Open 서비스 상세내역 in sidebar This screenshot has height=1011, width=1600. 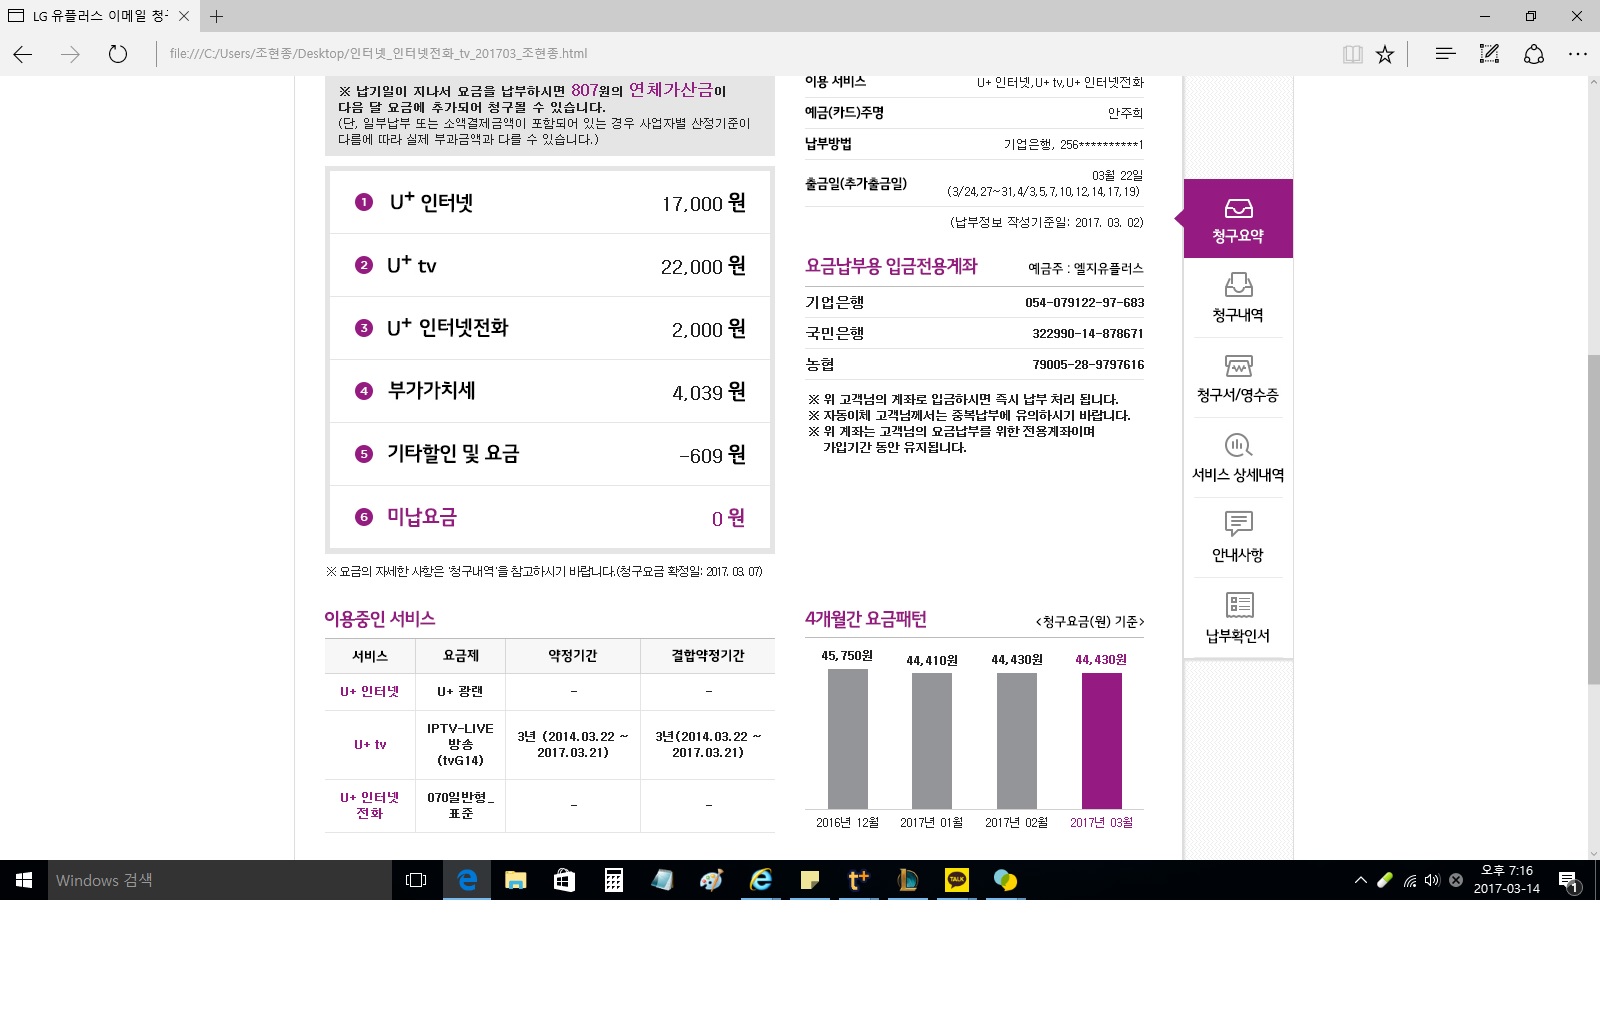point(1238,458)
